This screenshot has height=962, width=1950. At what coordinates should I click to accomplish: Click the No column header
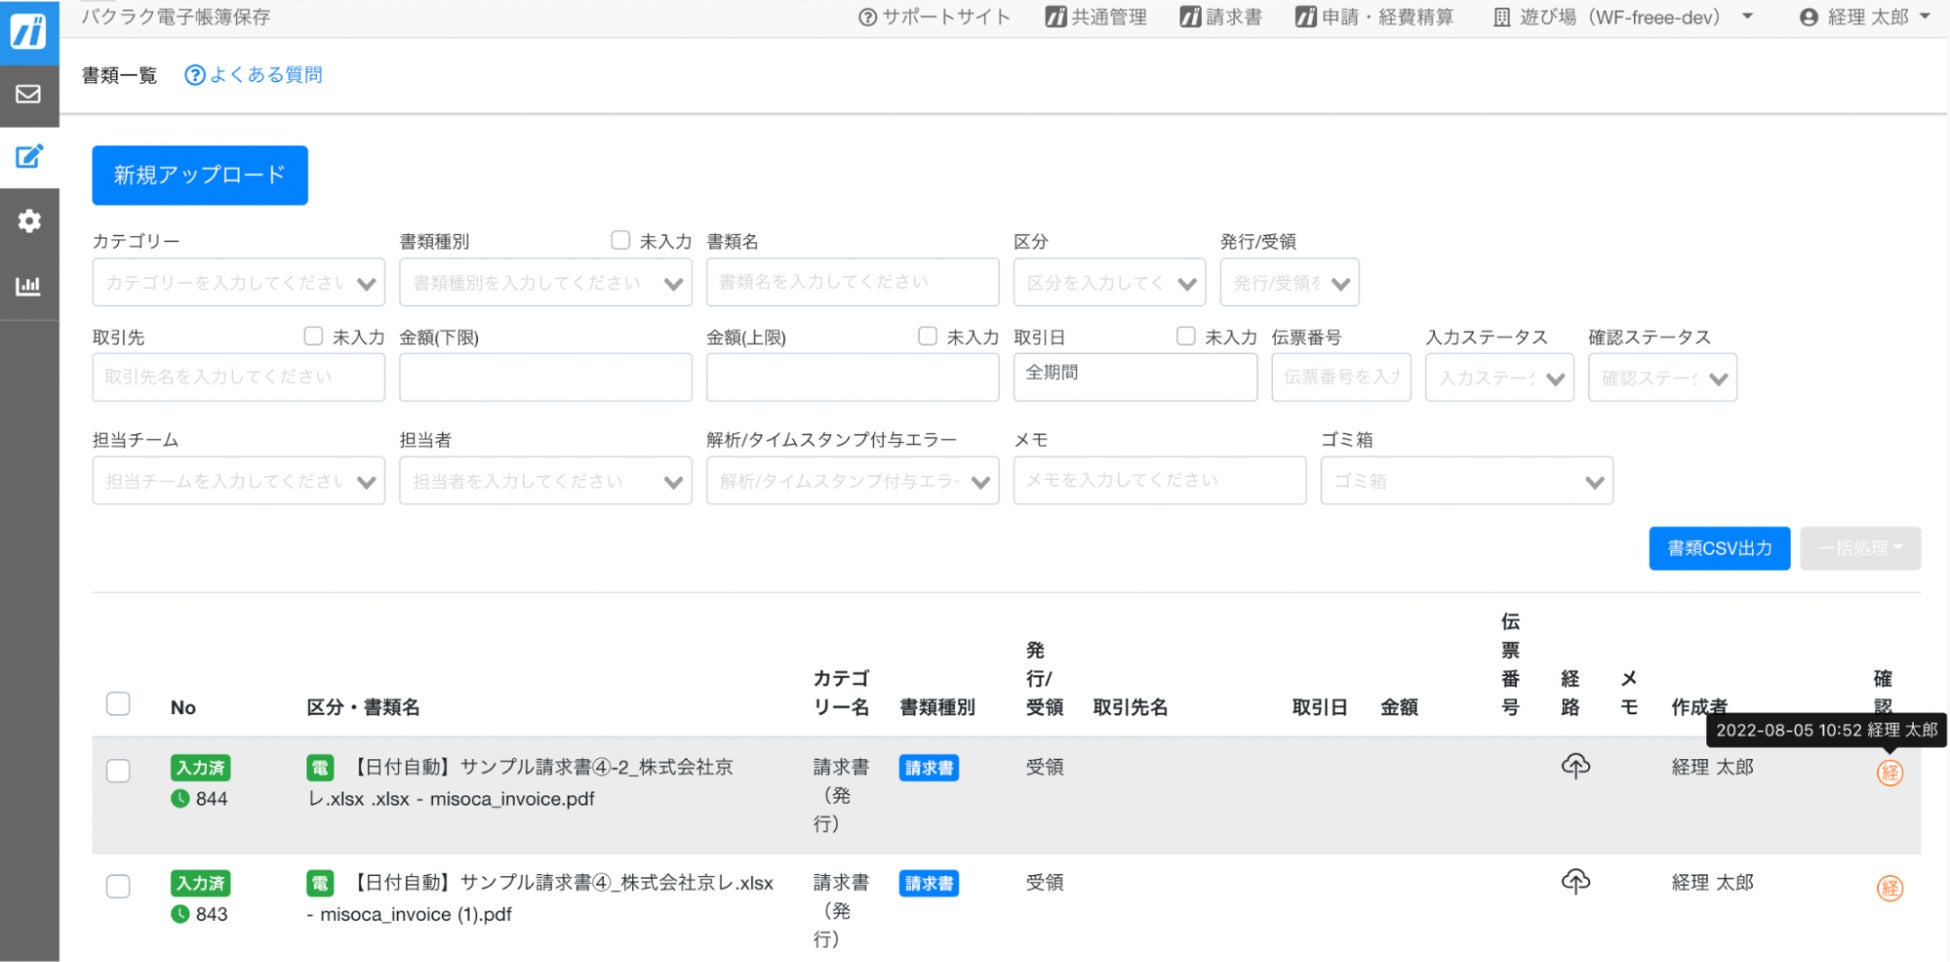[x=183, y=707]
